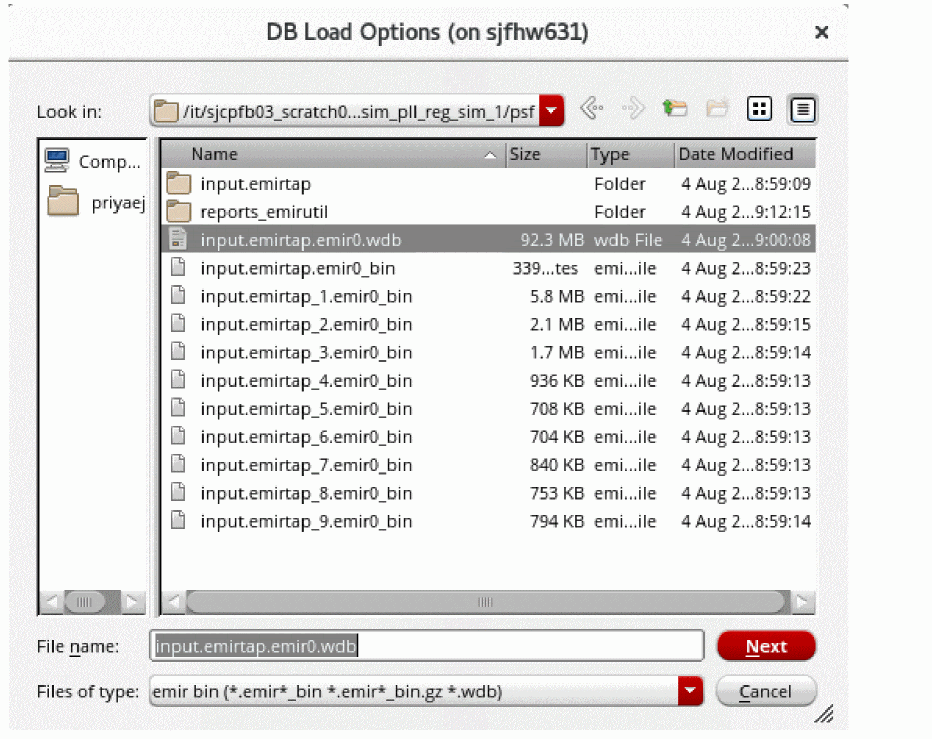
Task: Select priyaej folder in sidebar
Action: [x=63, y=201]
